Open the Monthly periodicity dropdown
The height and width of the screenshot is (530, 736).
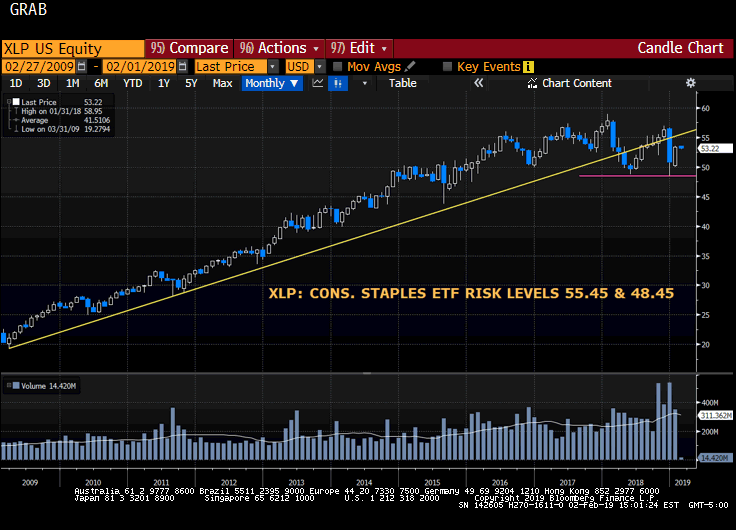point(272,83)
